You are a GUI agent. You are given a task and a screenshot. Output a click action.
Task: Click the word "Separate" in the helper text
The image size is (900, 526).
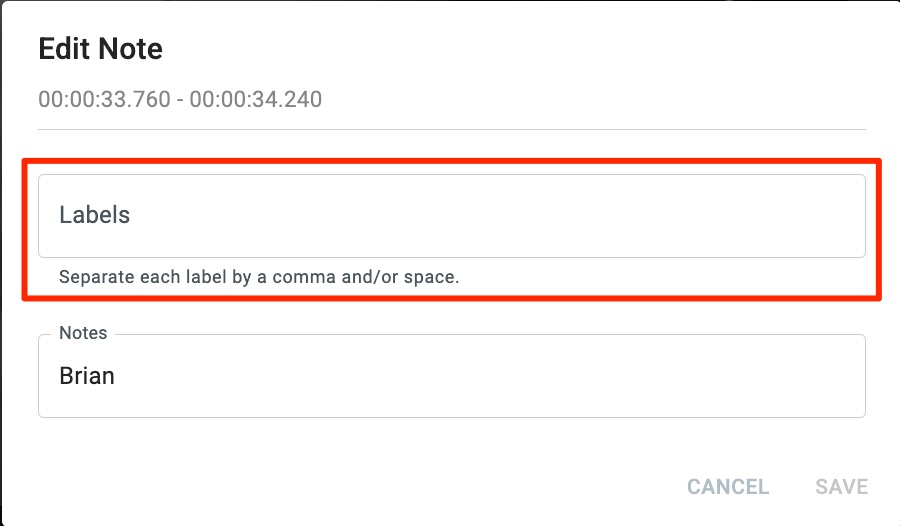95,277
